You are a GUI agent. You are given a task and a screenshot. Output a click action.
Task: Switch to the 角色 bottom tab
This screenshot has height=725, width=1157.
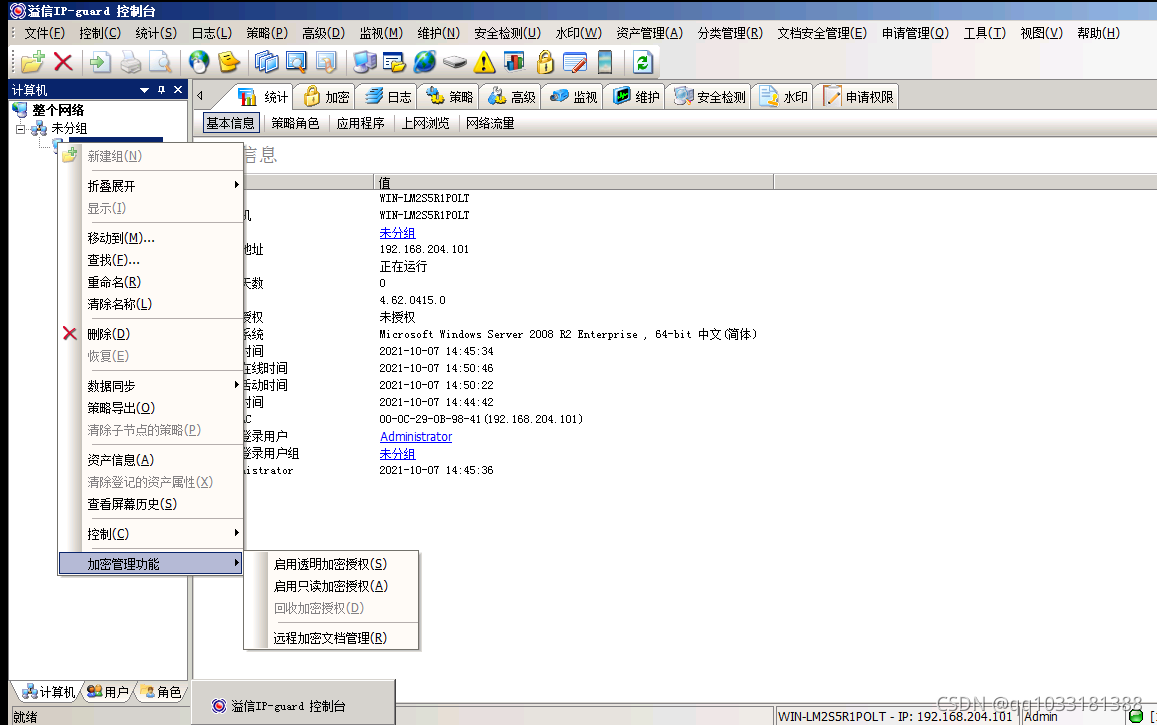point(161,692)
